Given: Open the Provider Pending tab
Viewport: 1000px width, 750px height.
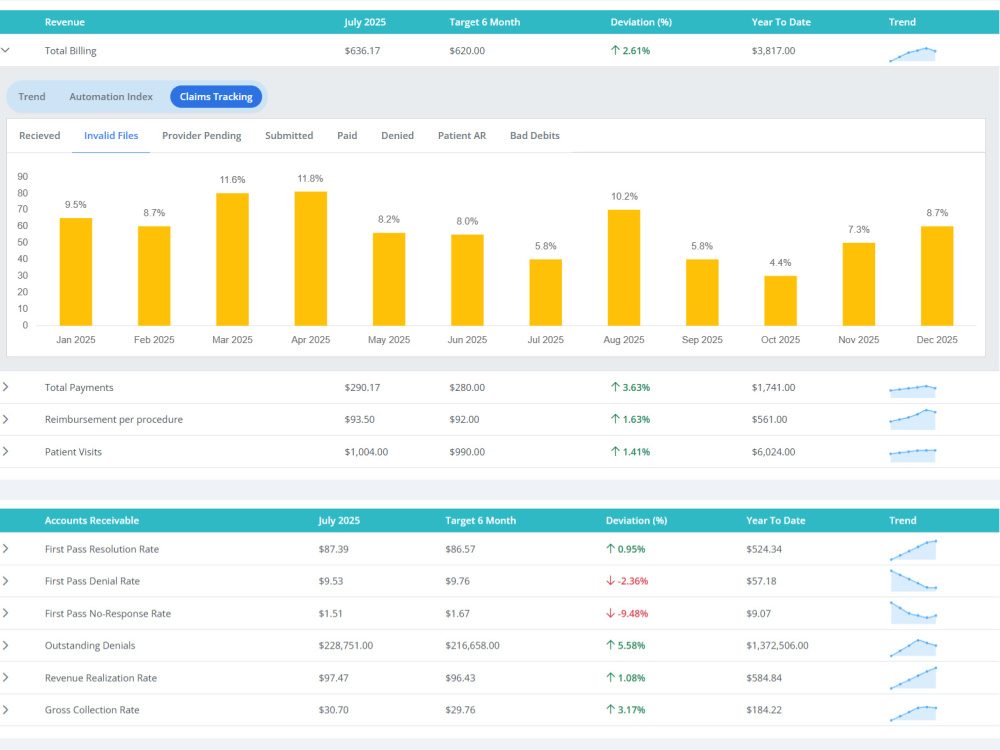Looking at the screenshot, I should point(202,135).
